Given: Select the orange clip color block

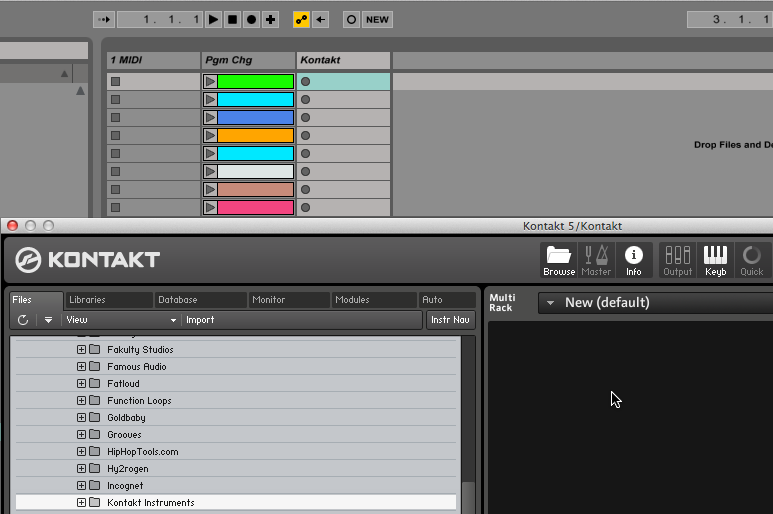Looking at the screenshot, I should (x=255, y=136).
